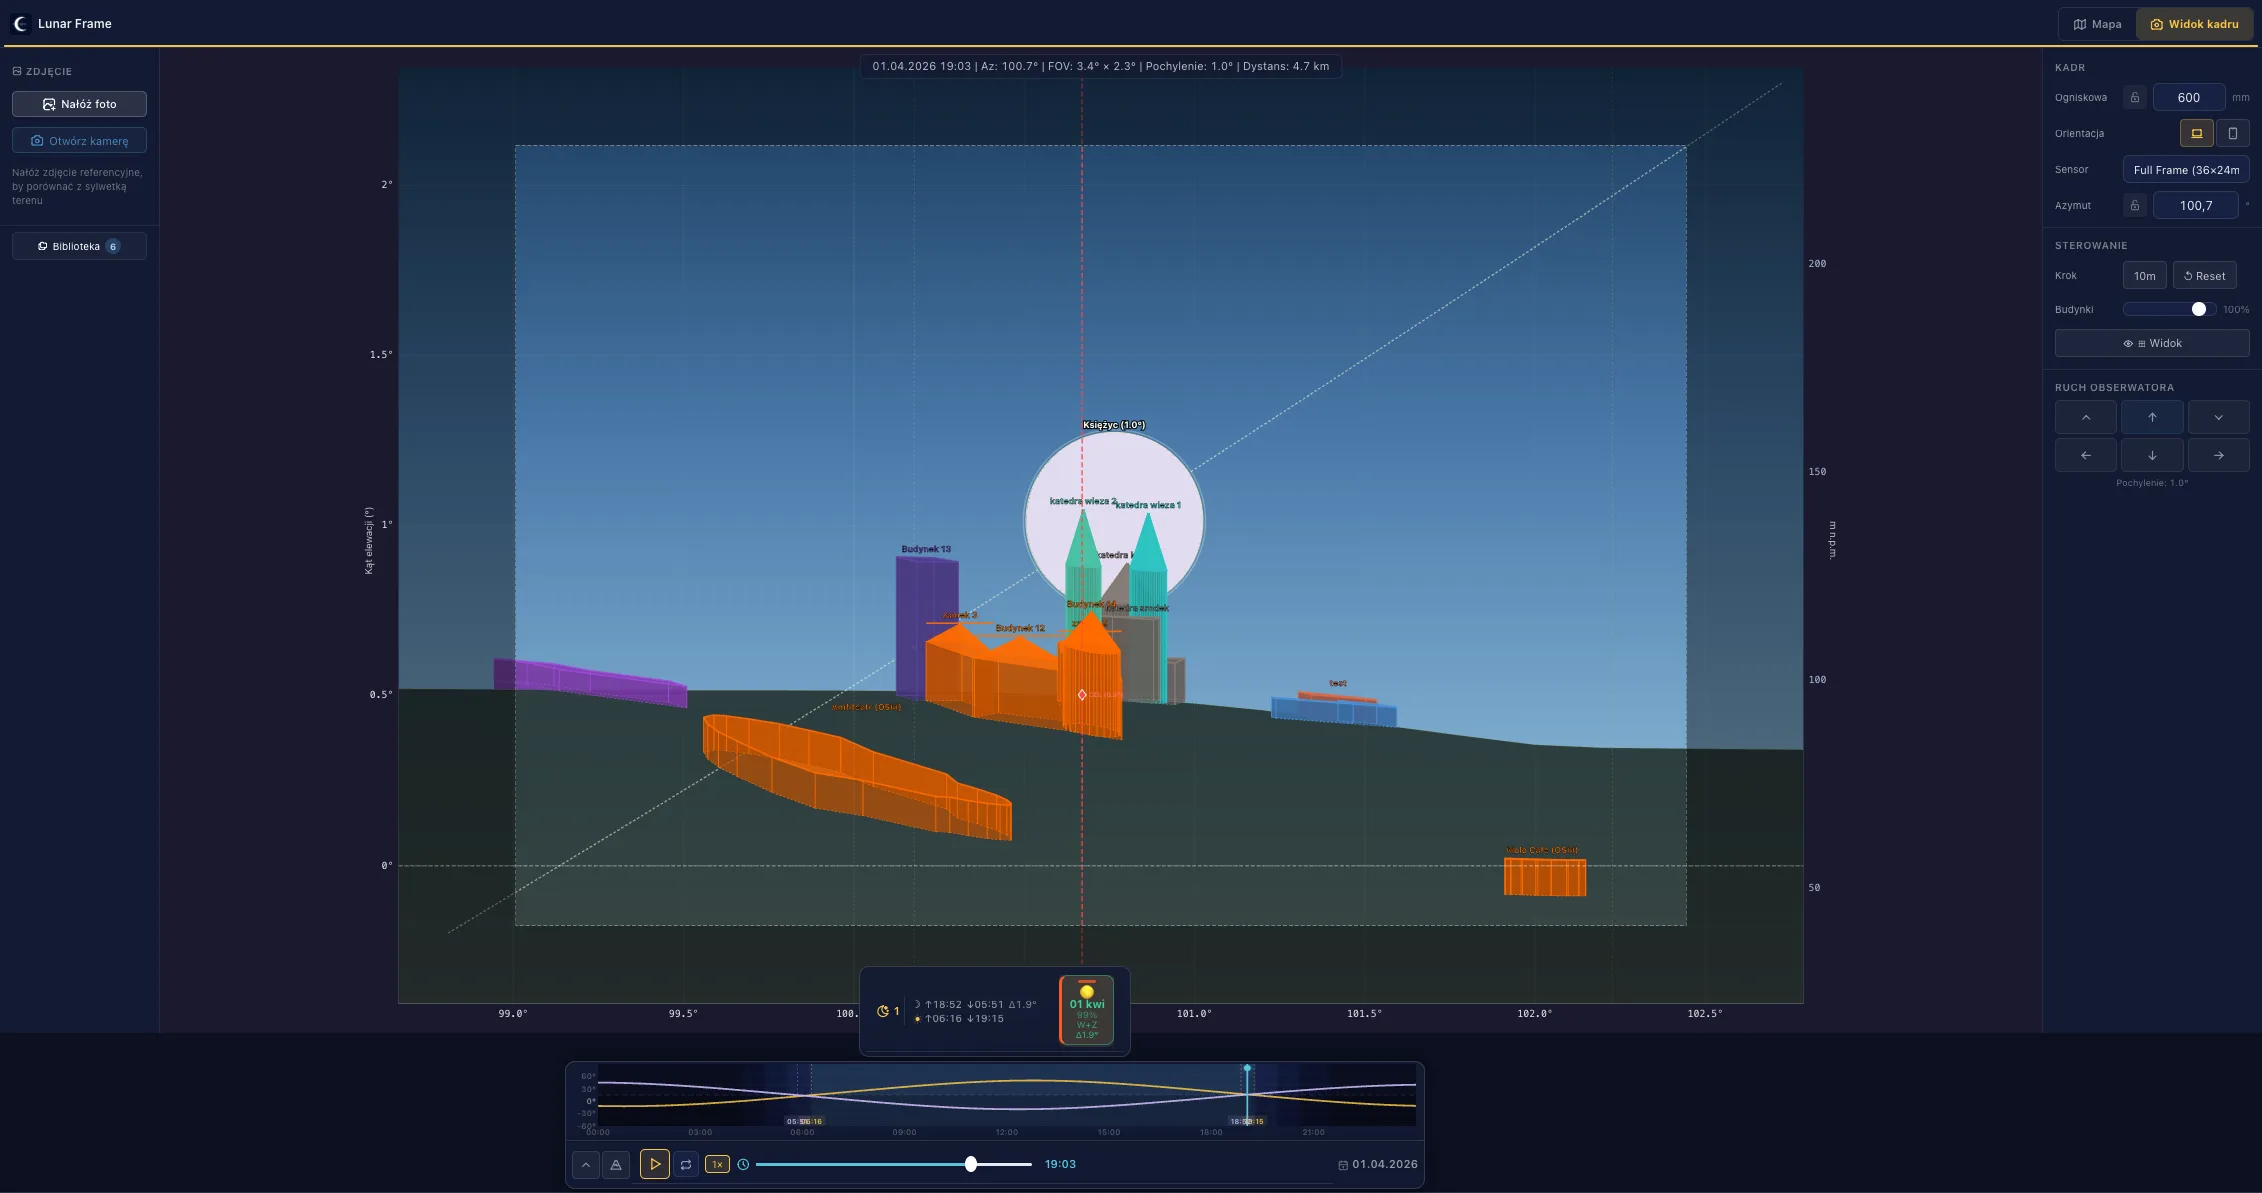Click the clock icon beside time slider

click(x=743, y=1164)
